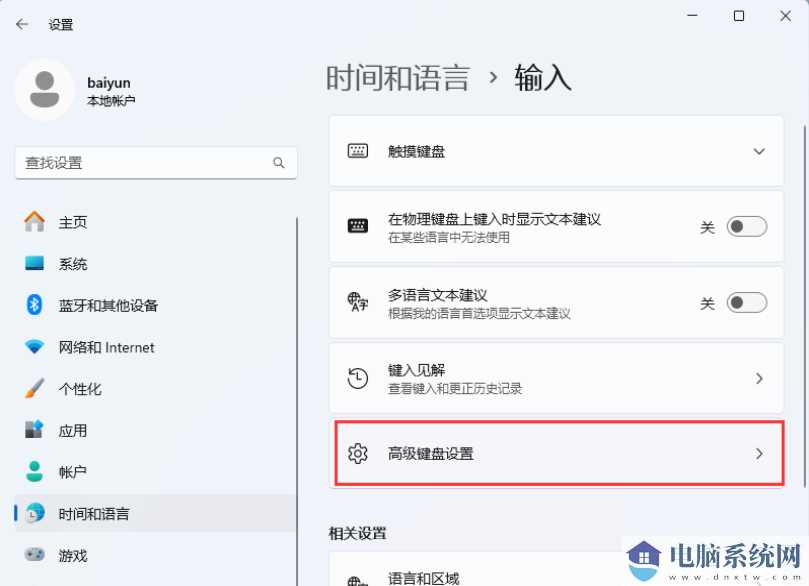Click the 多语言文本建议 language icon

(358, 302)
